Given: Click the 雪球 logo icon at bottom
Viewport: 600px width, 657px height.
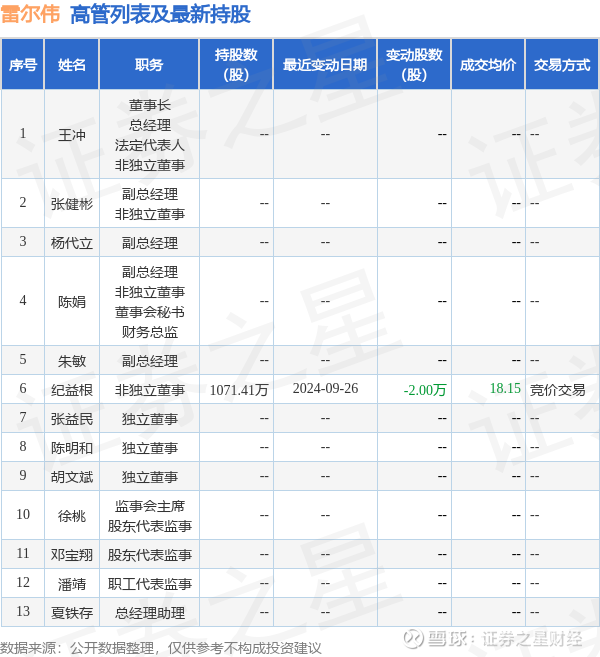Looking at the screenshot, I should [413, 639].
